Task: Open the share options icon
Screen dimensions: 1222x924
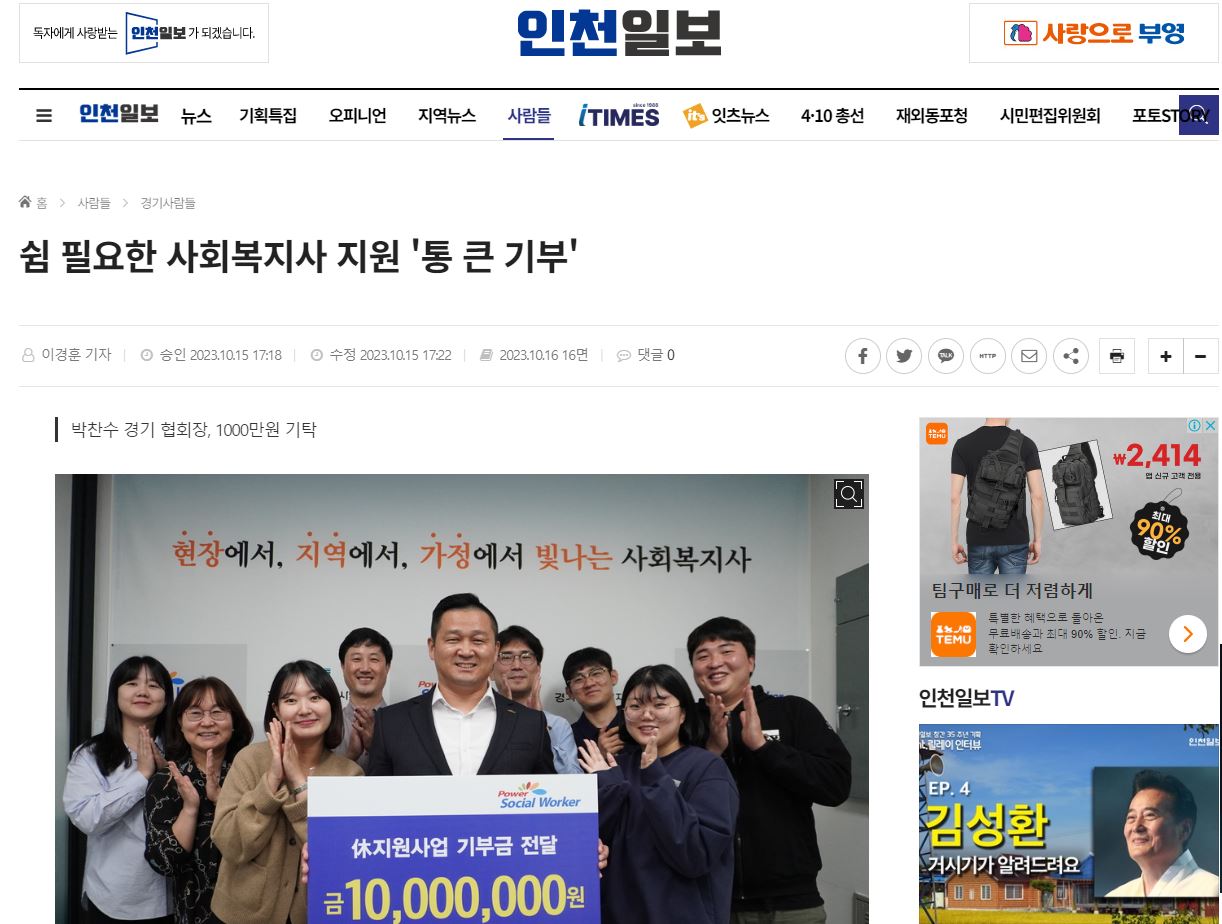Action: click(1071, 356)
